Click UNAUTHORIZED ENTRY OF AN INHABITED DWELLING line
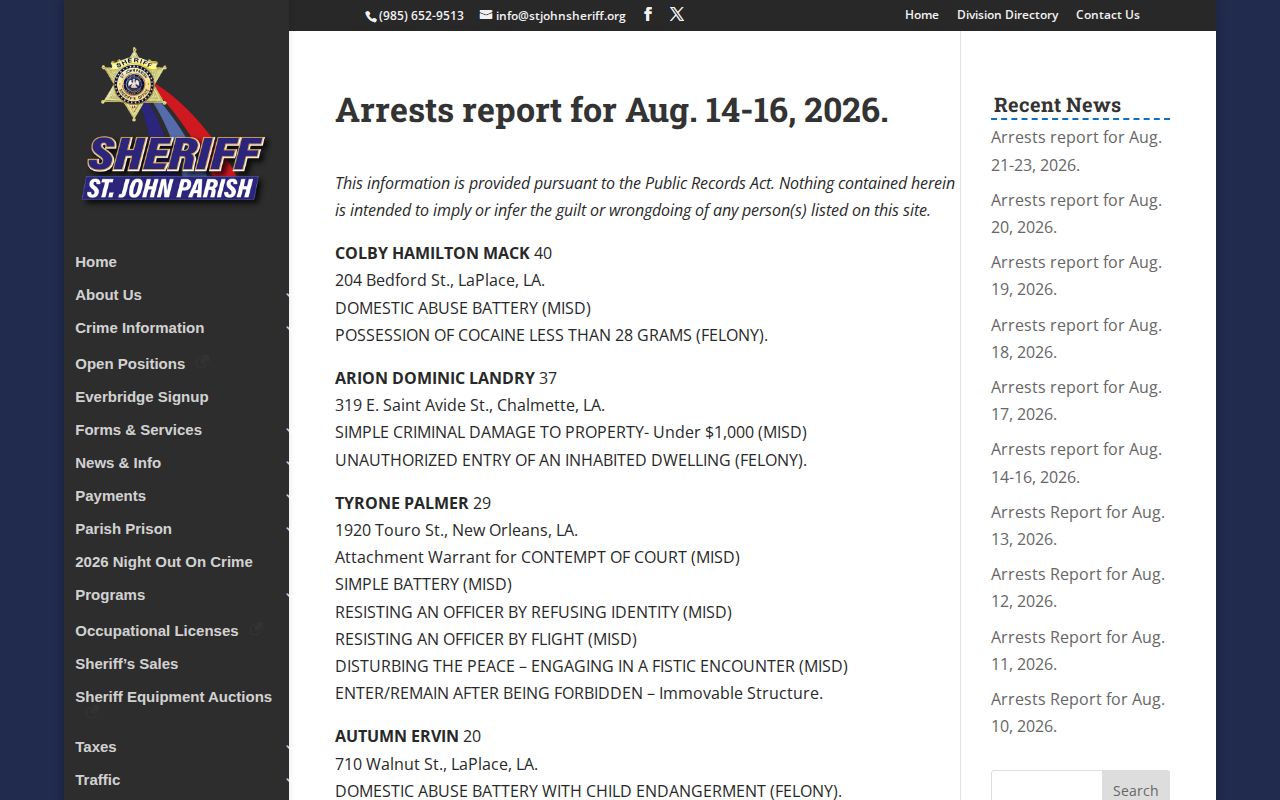 571,460
